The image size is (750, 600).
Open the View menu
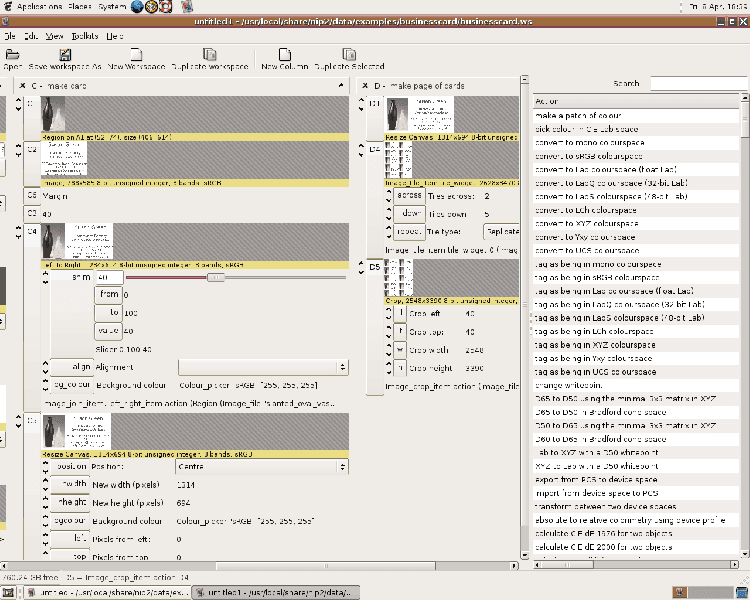click(x=54, y=35)
